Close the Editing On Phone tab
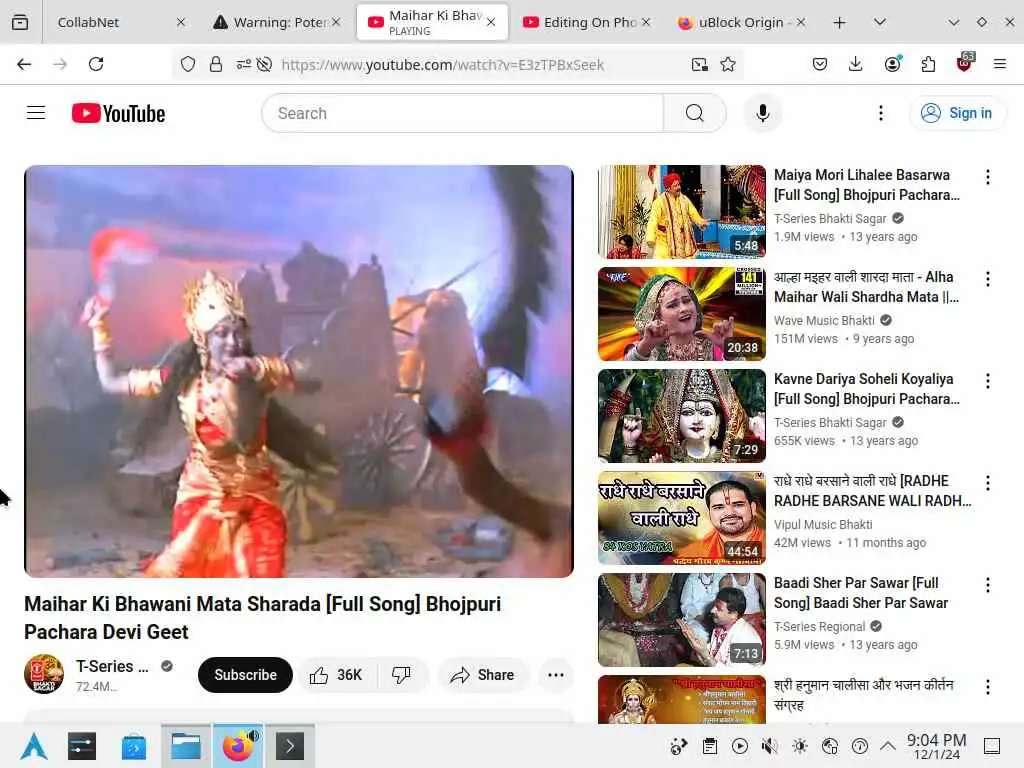 (646, 22)
